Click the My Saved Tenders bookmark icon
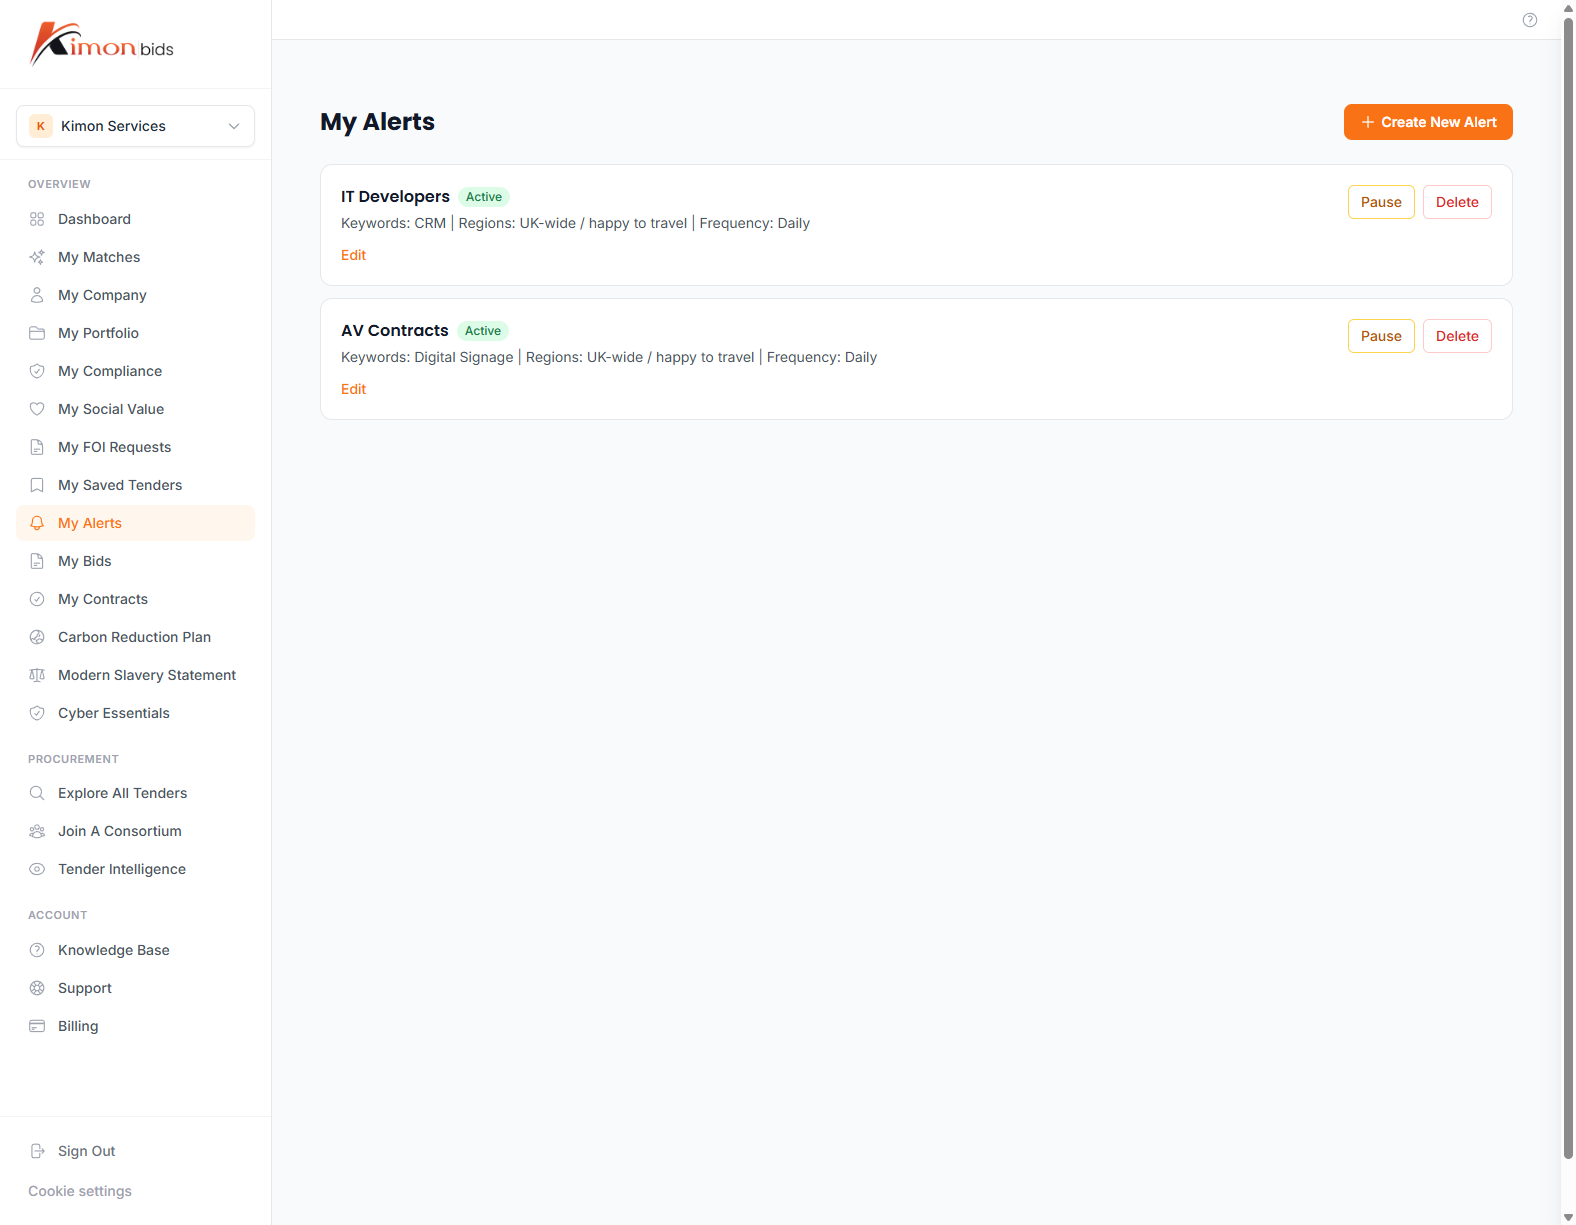 (x=37, y=485)
